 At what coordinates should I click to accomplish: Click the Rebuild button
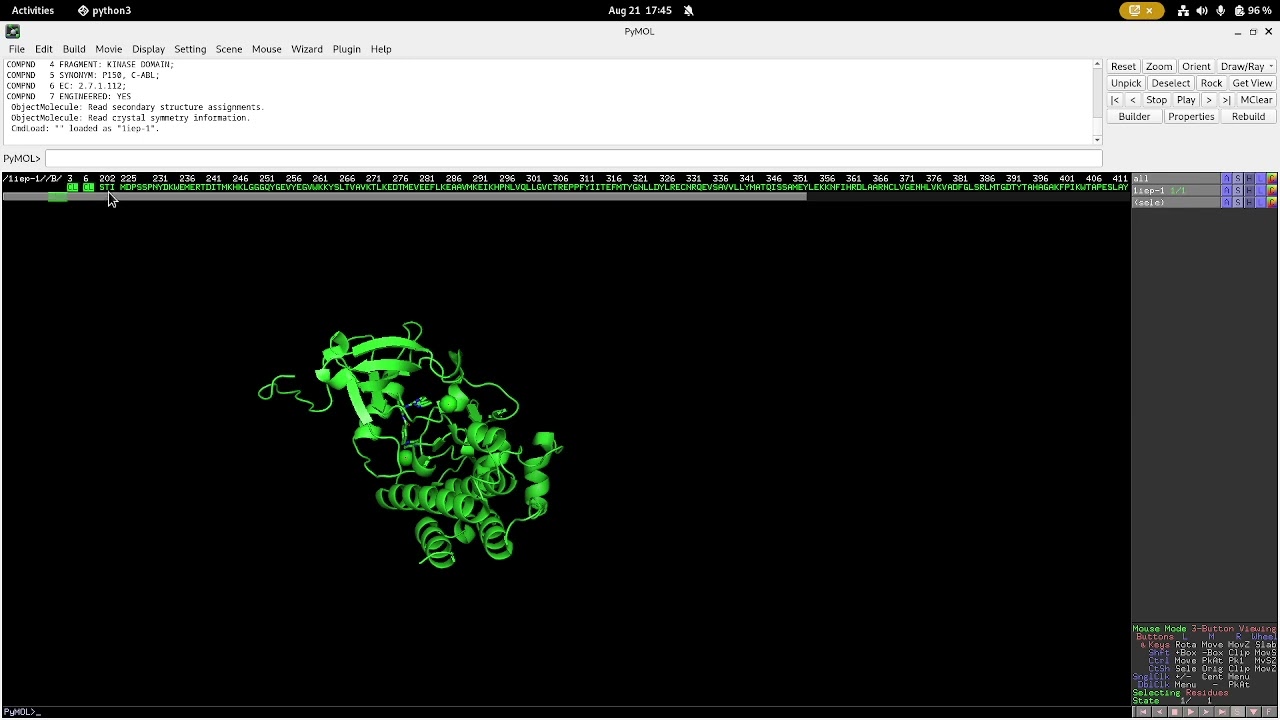1248,117
